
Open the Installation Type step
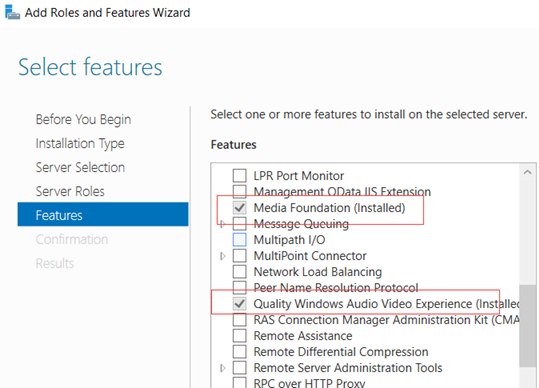[x=80, y=144]
